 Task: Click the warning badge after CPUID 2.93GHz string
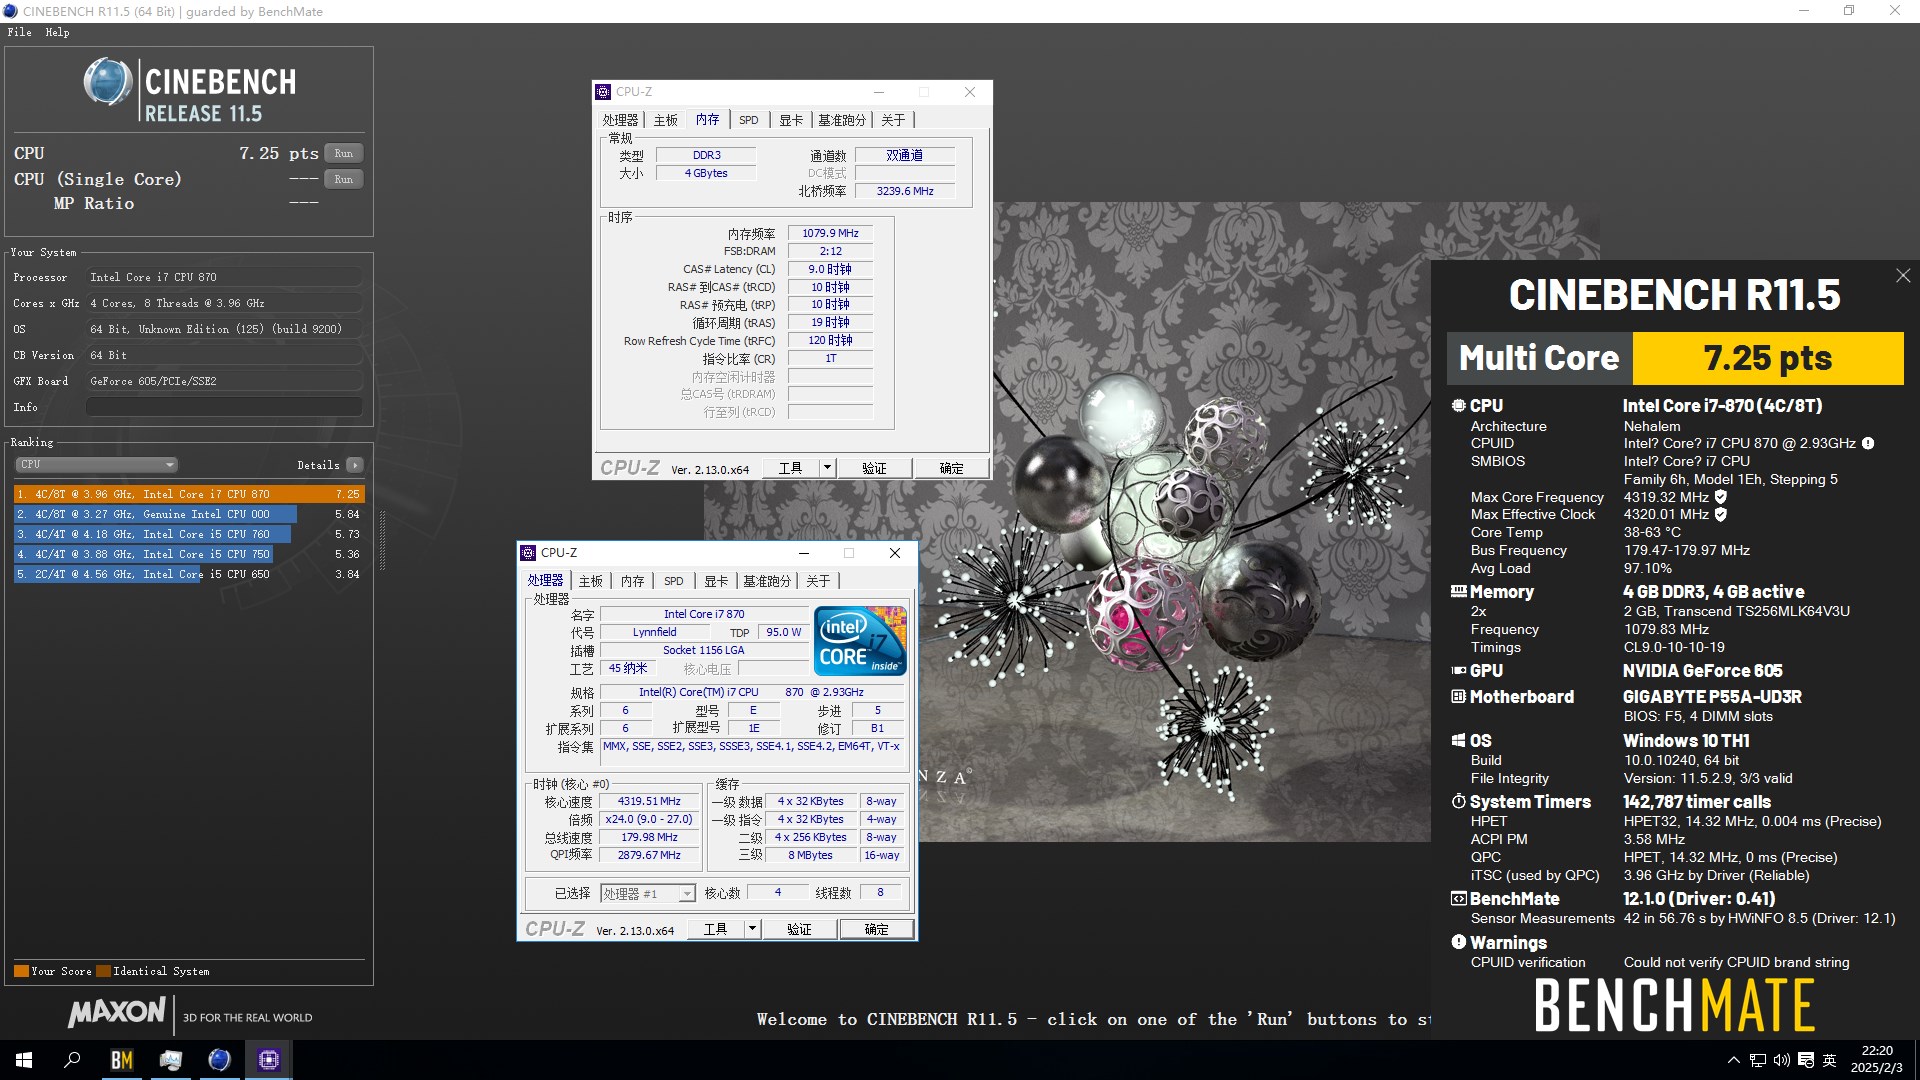[1867, 444]
